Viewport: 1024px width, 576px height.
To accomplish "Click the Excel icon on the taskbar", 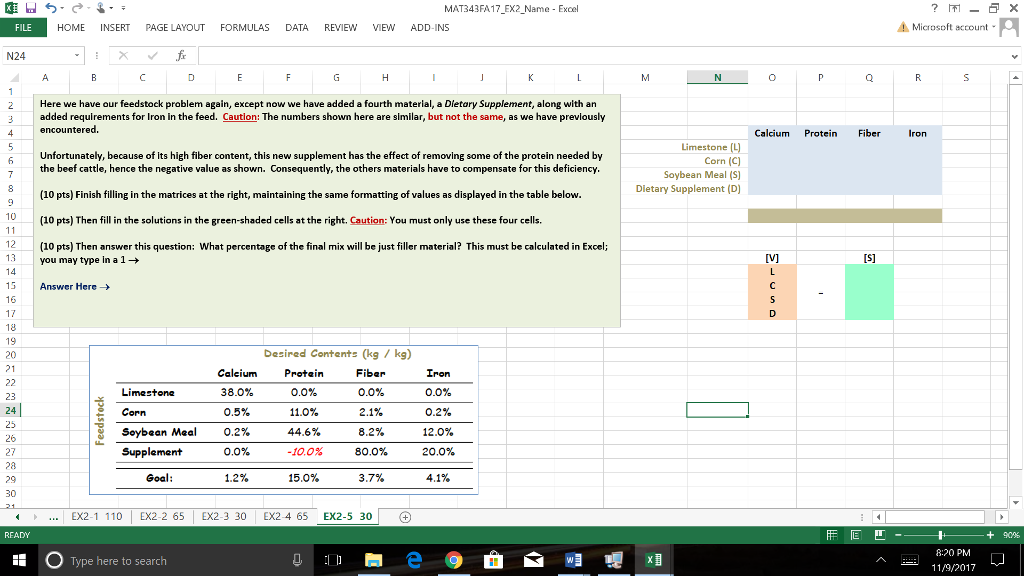I will [654, 560].
